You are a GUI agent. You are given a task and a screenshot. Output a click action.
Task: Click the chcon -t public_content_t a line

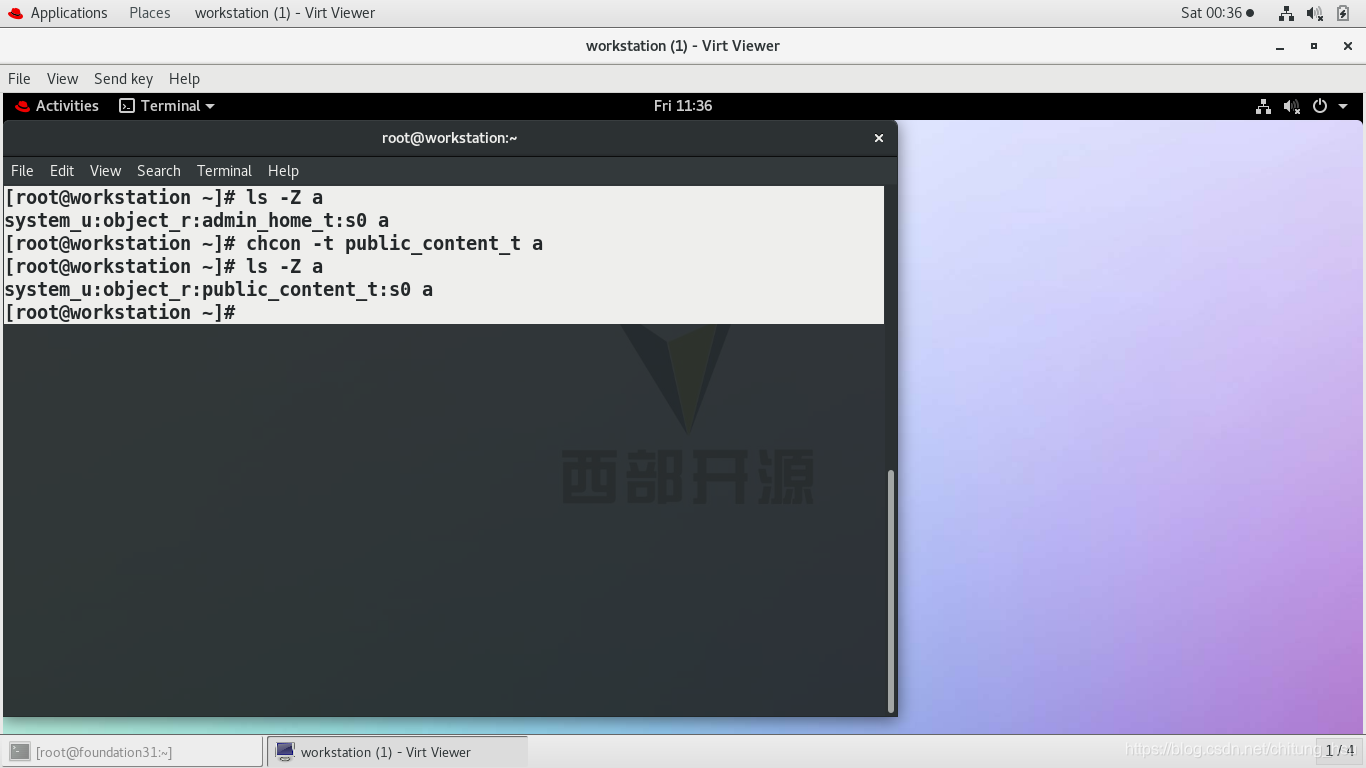273,244
